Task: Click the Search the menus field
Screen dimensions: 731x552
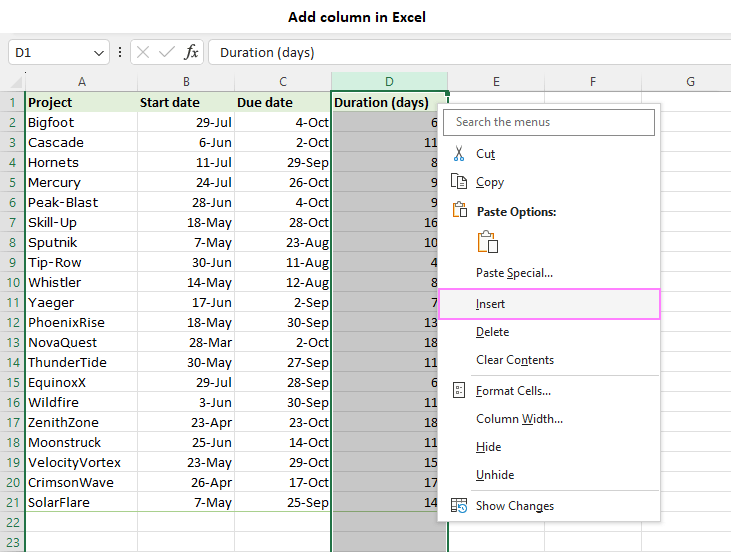Action: pos(549,122)
